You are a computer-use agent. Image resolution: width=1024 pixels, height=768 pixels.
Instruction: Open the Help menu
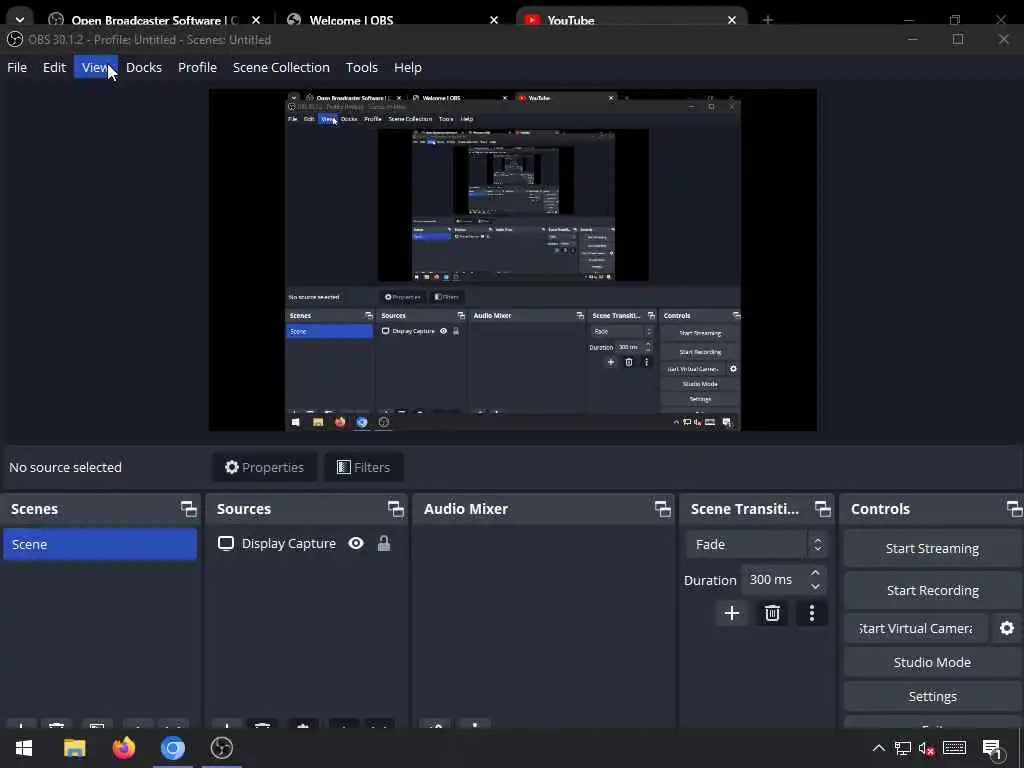pyautogui.click(x=408, y=67)
